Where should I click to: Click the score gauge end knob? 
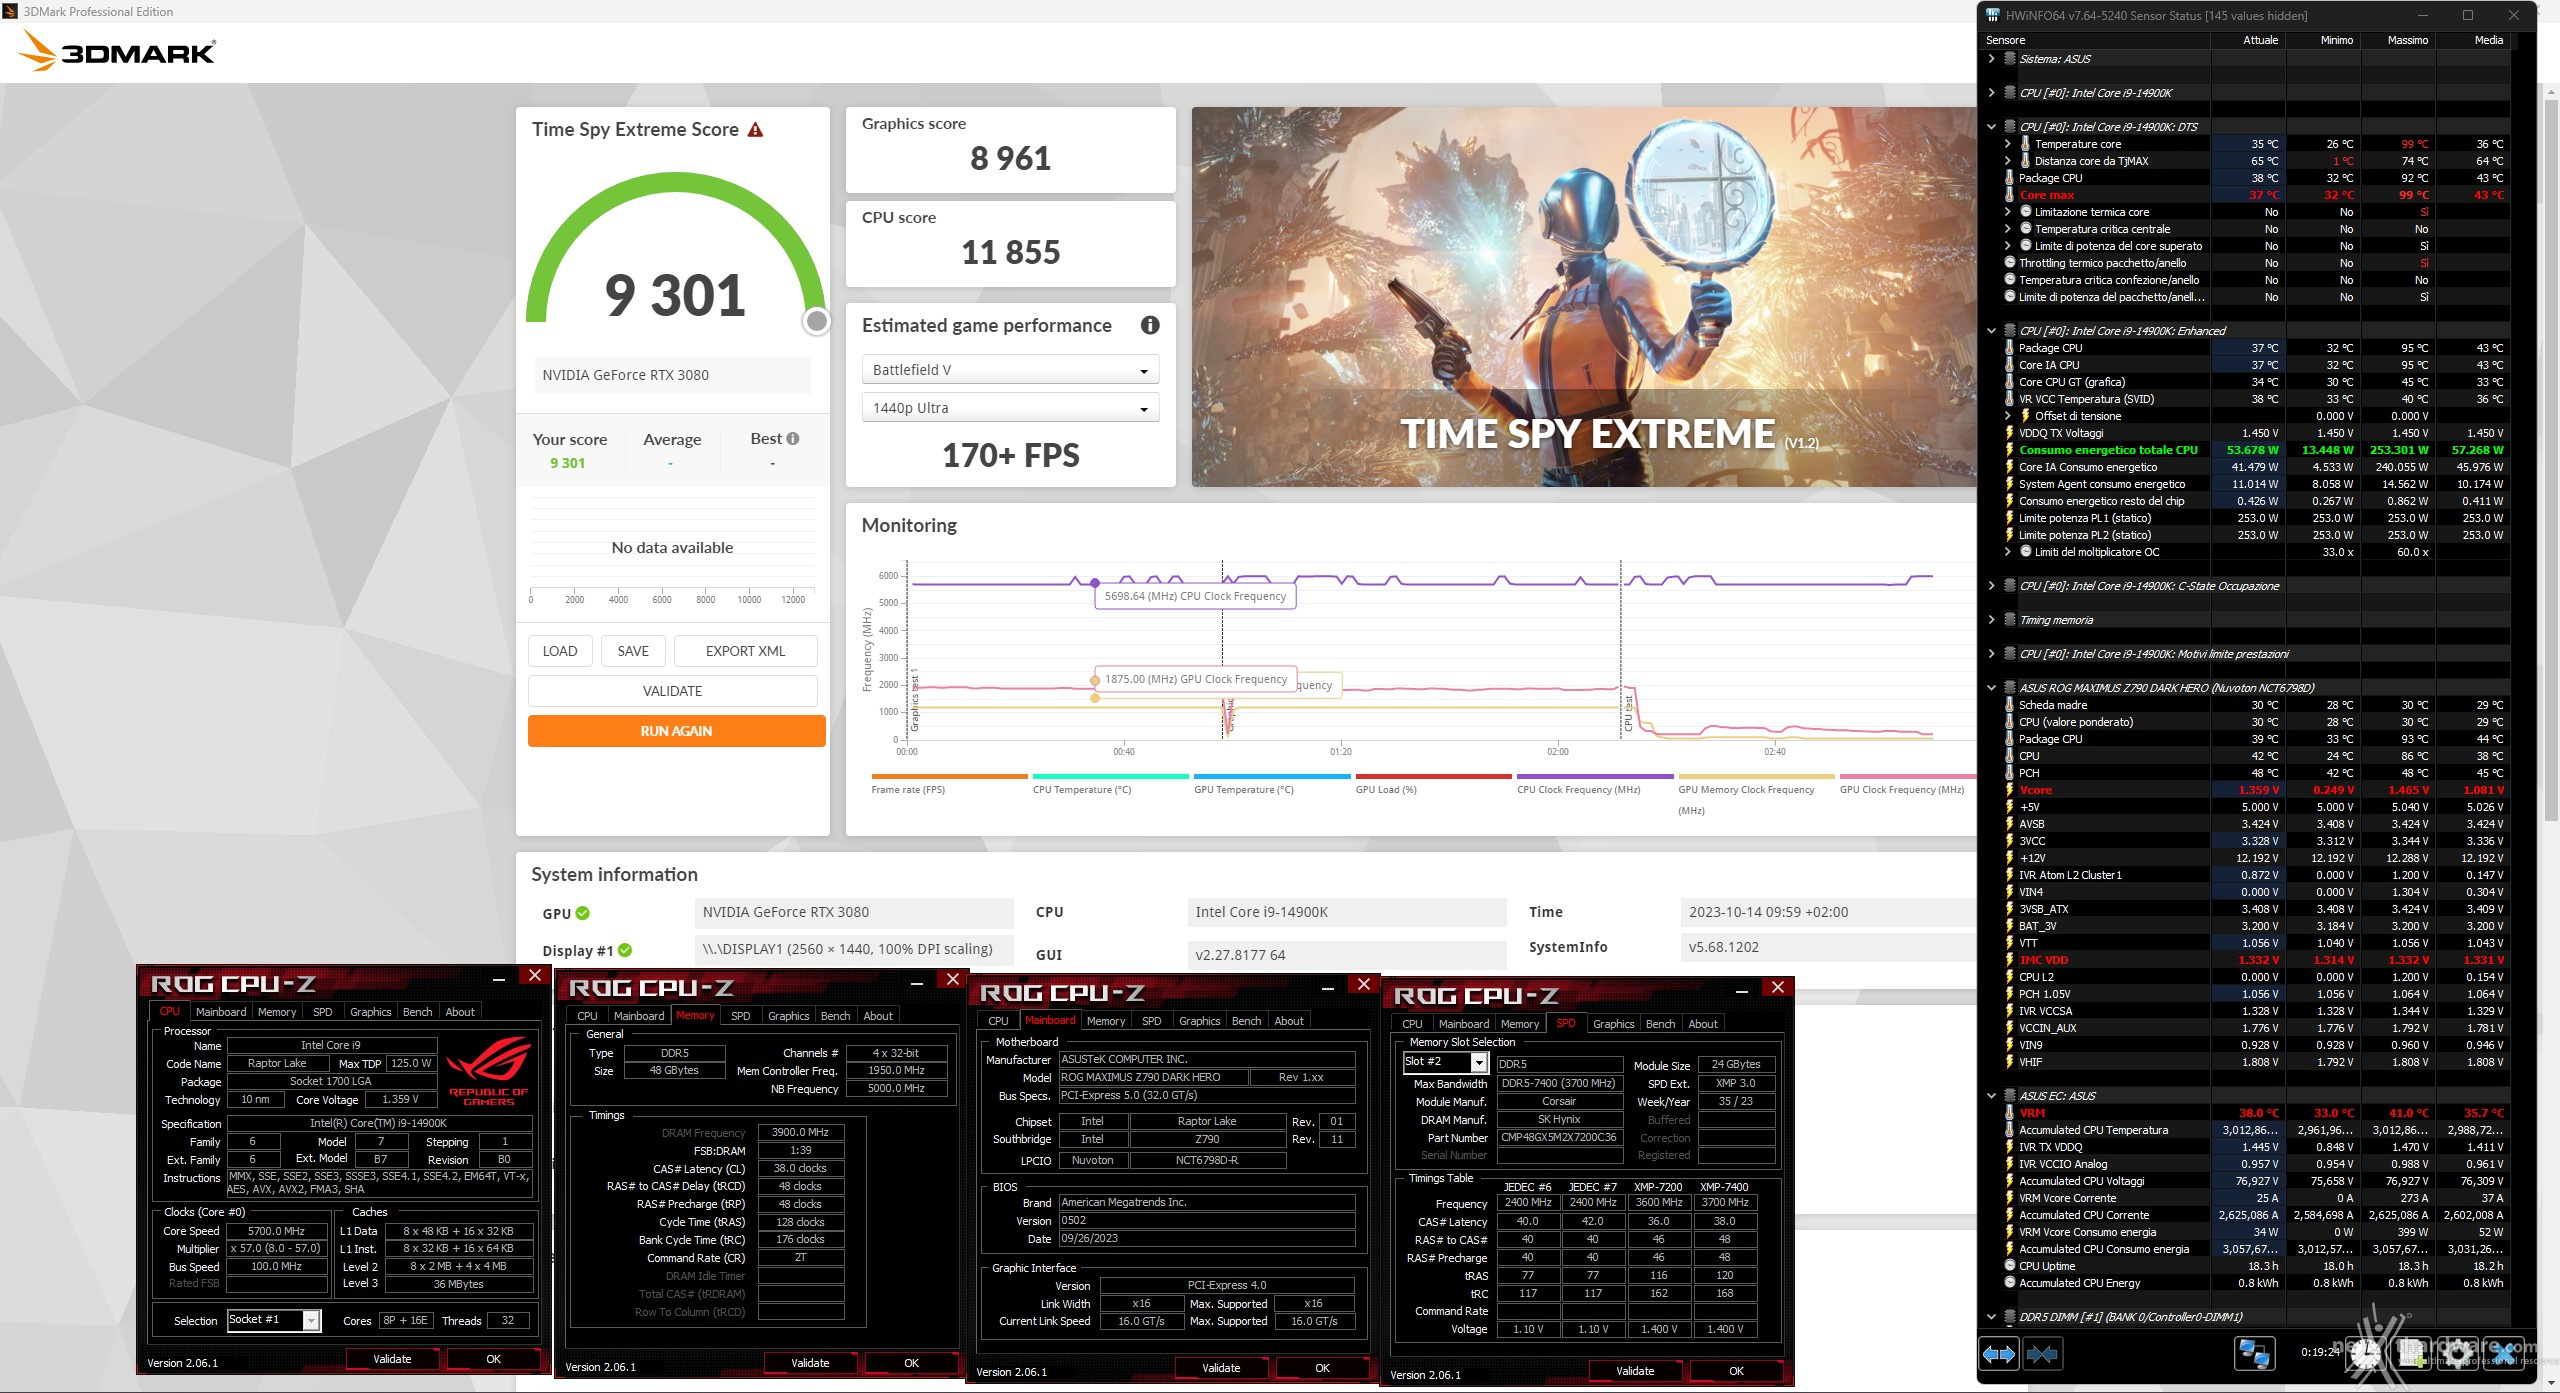(x=817, y=321)
